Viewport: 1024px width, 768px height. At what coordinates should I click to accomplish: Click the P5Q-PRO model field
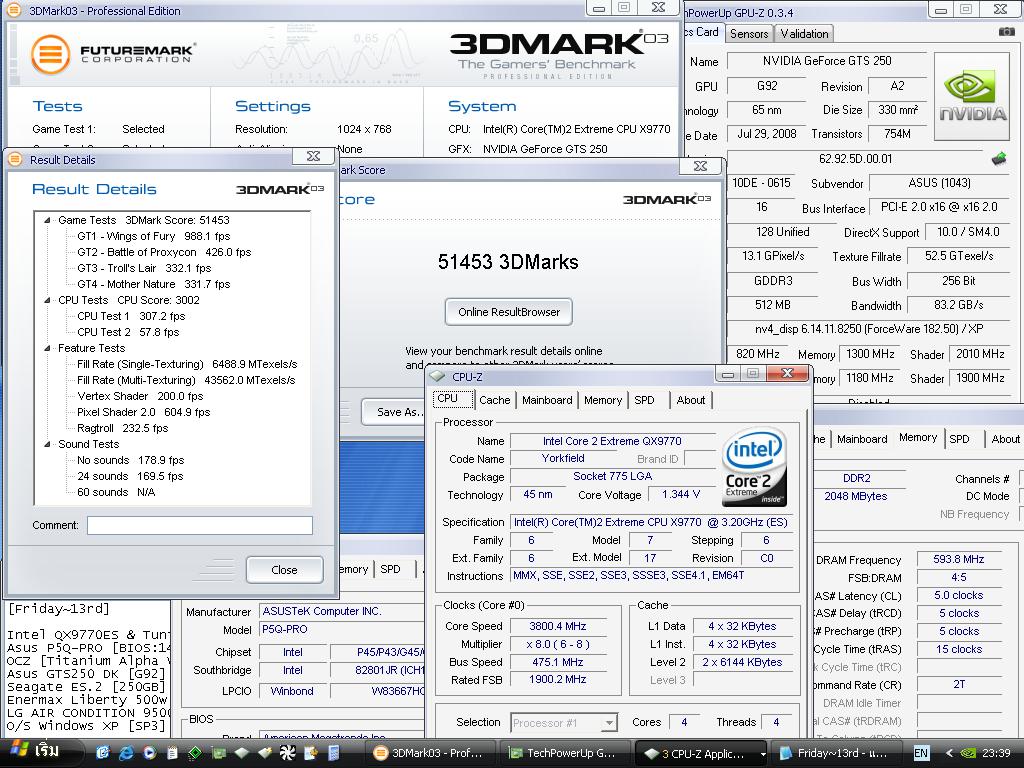coord(341,630)
